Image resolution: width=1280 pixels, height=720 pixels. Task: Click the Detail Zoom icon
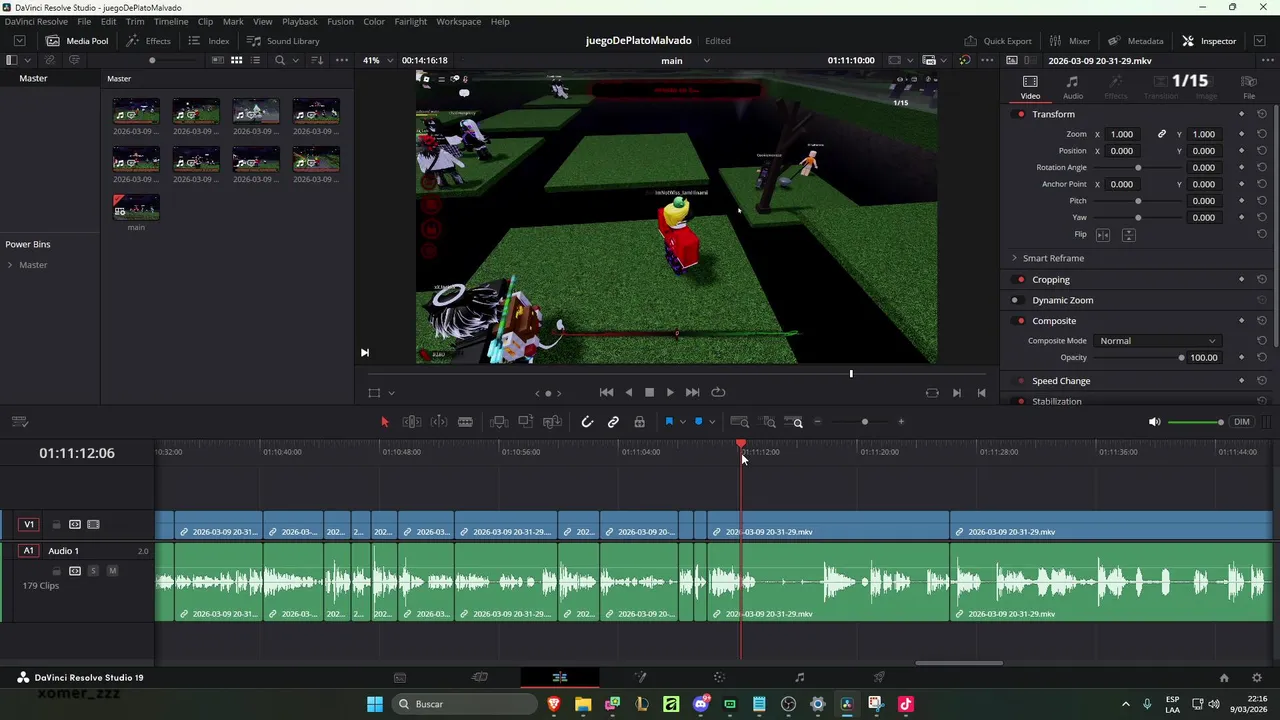pos(769,422)
